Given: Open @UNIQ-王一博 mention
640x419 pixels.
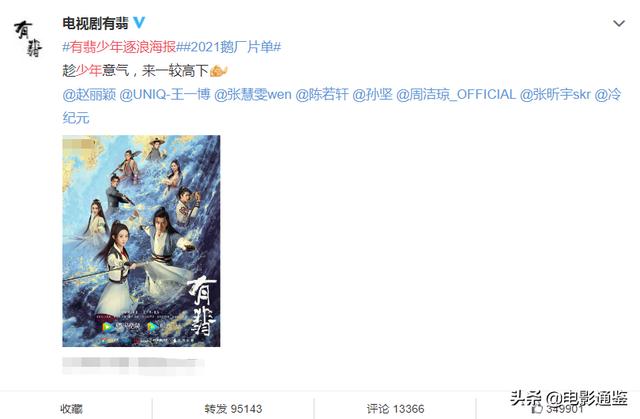Looking at the screenshot, I should (x=165, y=95).
